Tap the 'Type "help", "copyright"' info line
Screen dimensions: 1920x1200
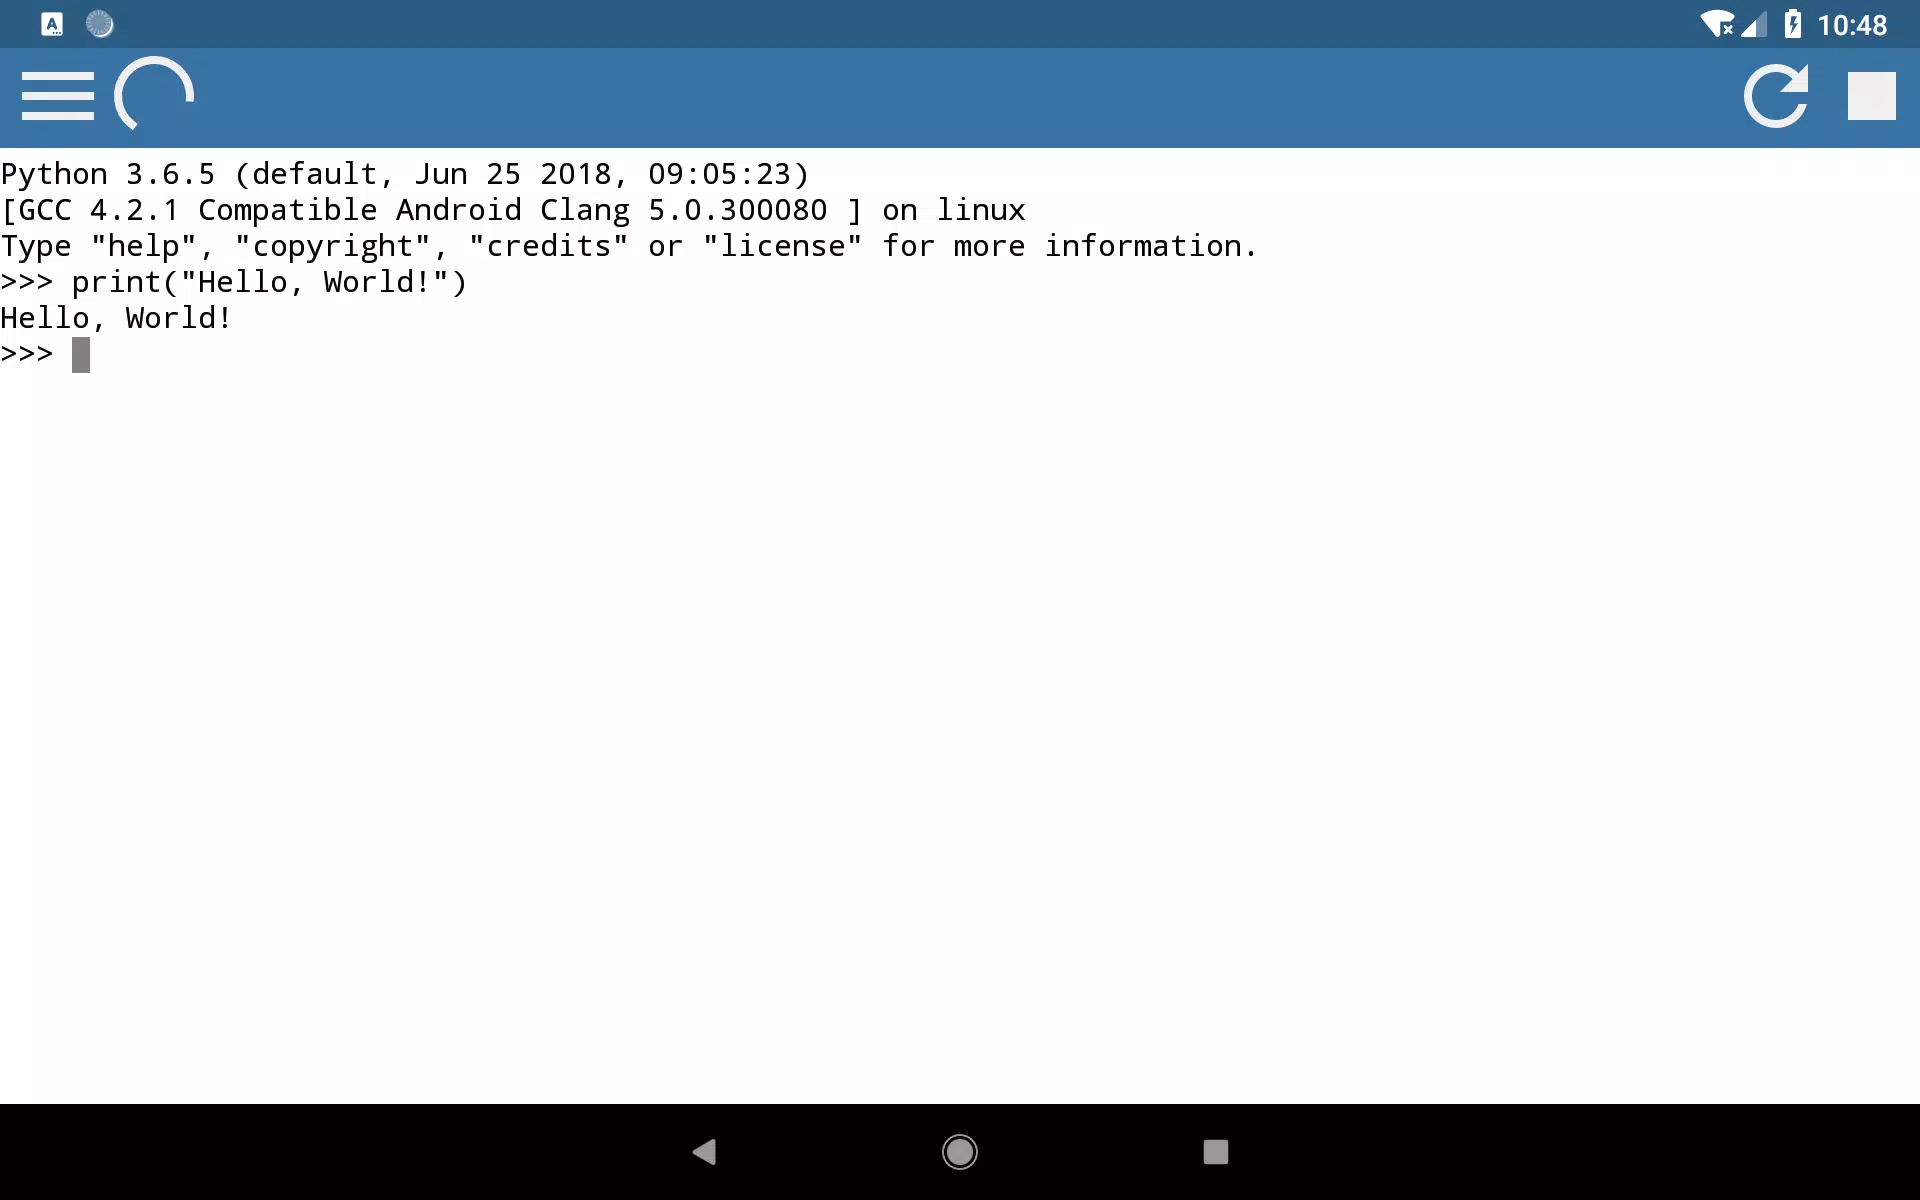[x=629, y=247]
